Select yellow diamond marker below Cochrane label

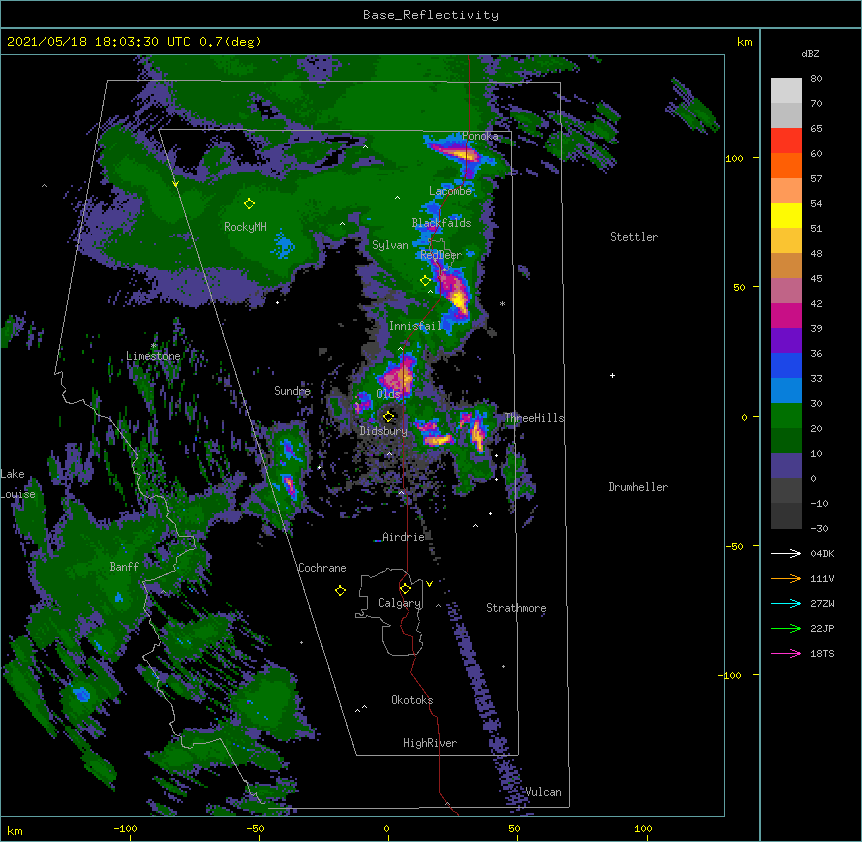pyautogui.click(x=340, y=591)
